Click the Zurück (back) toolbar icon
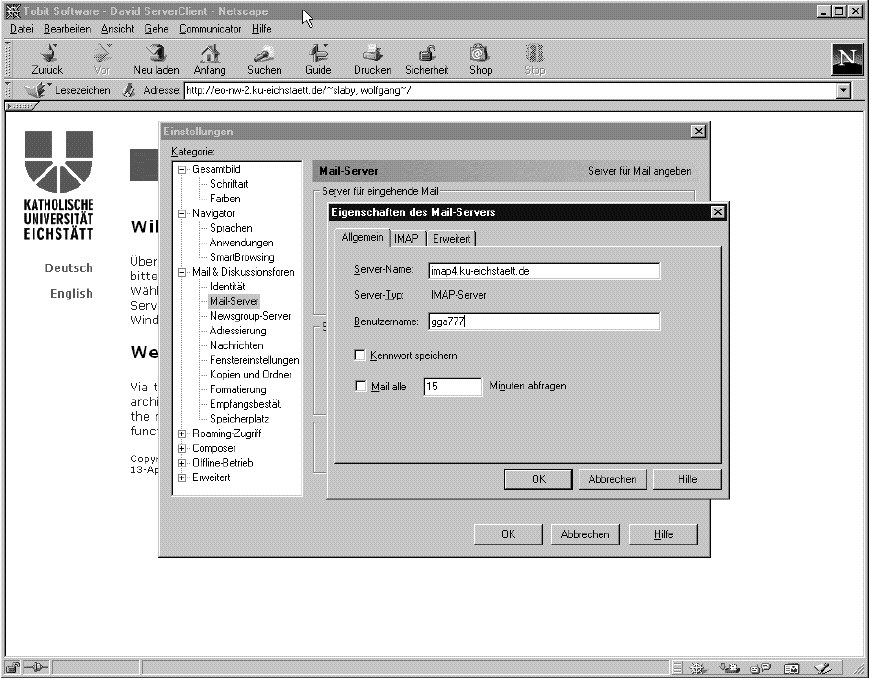The width and height of the screenshot is (872, 680). point(48,53)
